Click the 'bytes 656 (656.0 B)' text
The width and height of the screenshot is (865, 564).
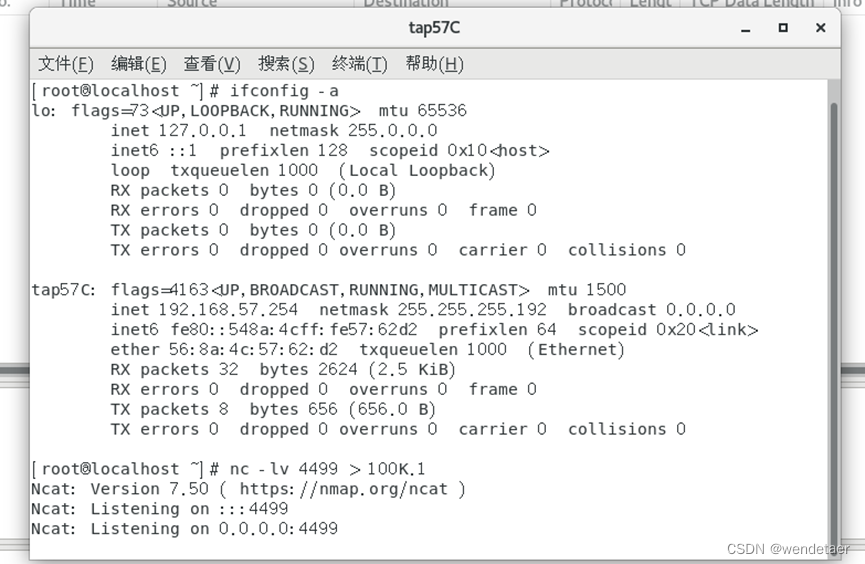click(343, 409)
